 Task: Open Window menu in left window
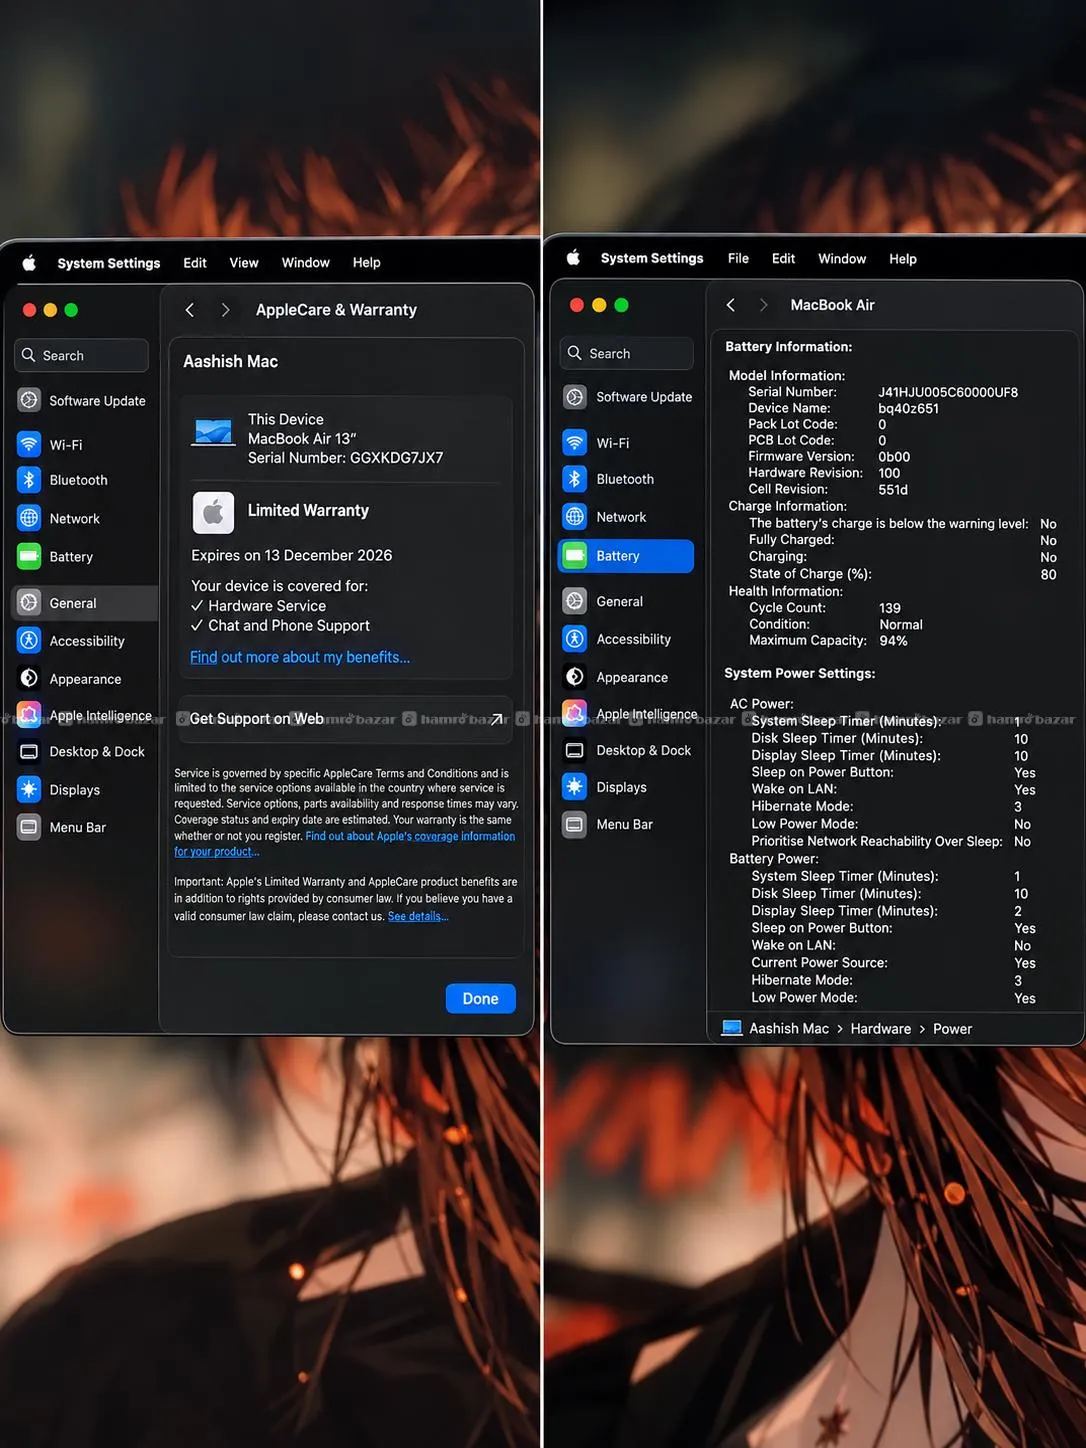pyautogui.click(x=306, y=263)
